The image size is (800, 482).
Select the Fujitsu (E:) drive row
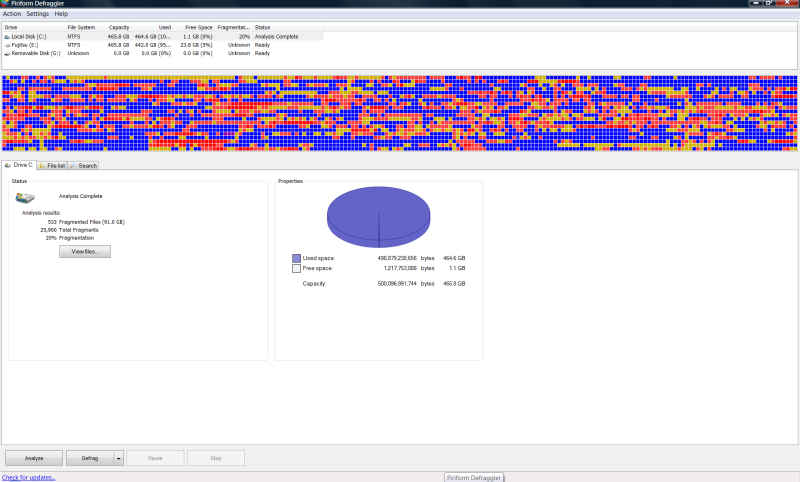point(163,45)
